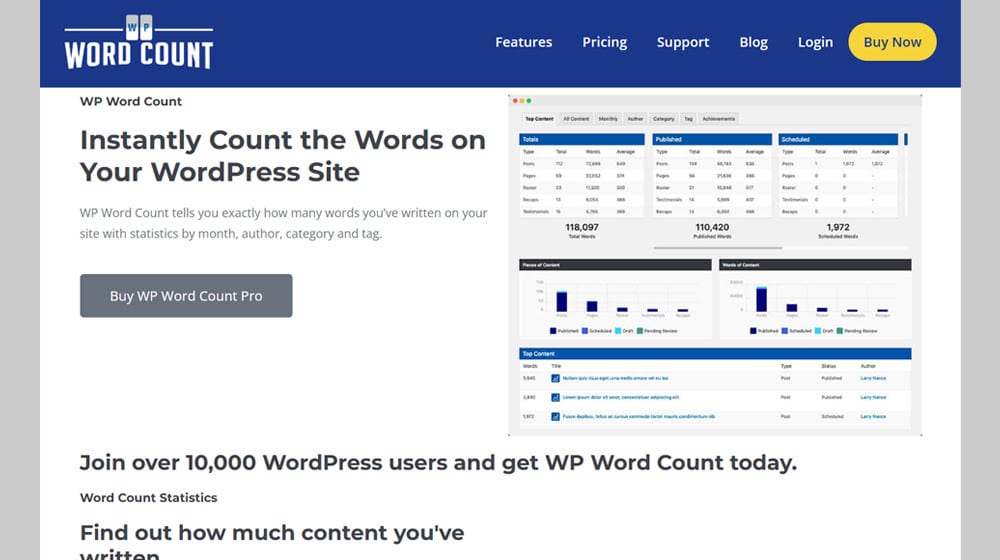This screenshot has height=560, width=1000.
Task: Click the horizontal scrollbar under Published Words
Action: point(712,247)
